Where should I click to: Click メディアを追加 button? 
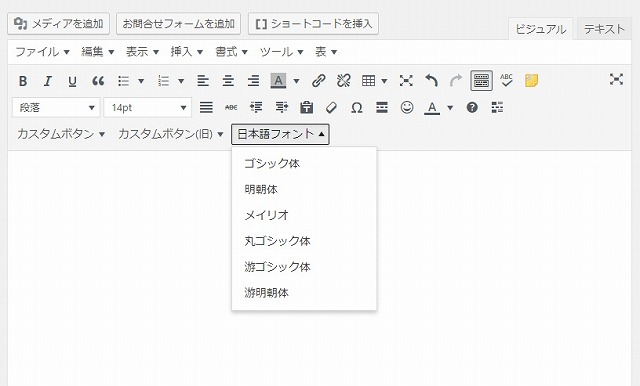[58, 24]
